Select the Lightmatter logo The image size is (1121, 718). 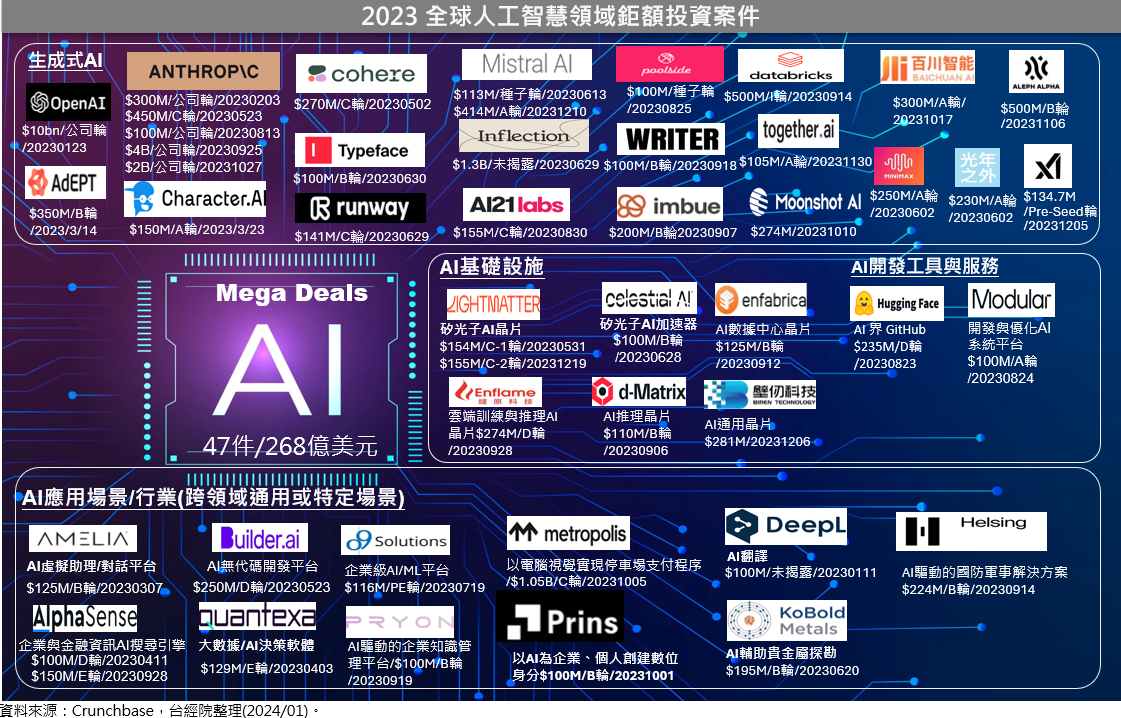click(x=493, y=304)
